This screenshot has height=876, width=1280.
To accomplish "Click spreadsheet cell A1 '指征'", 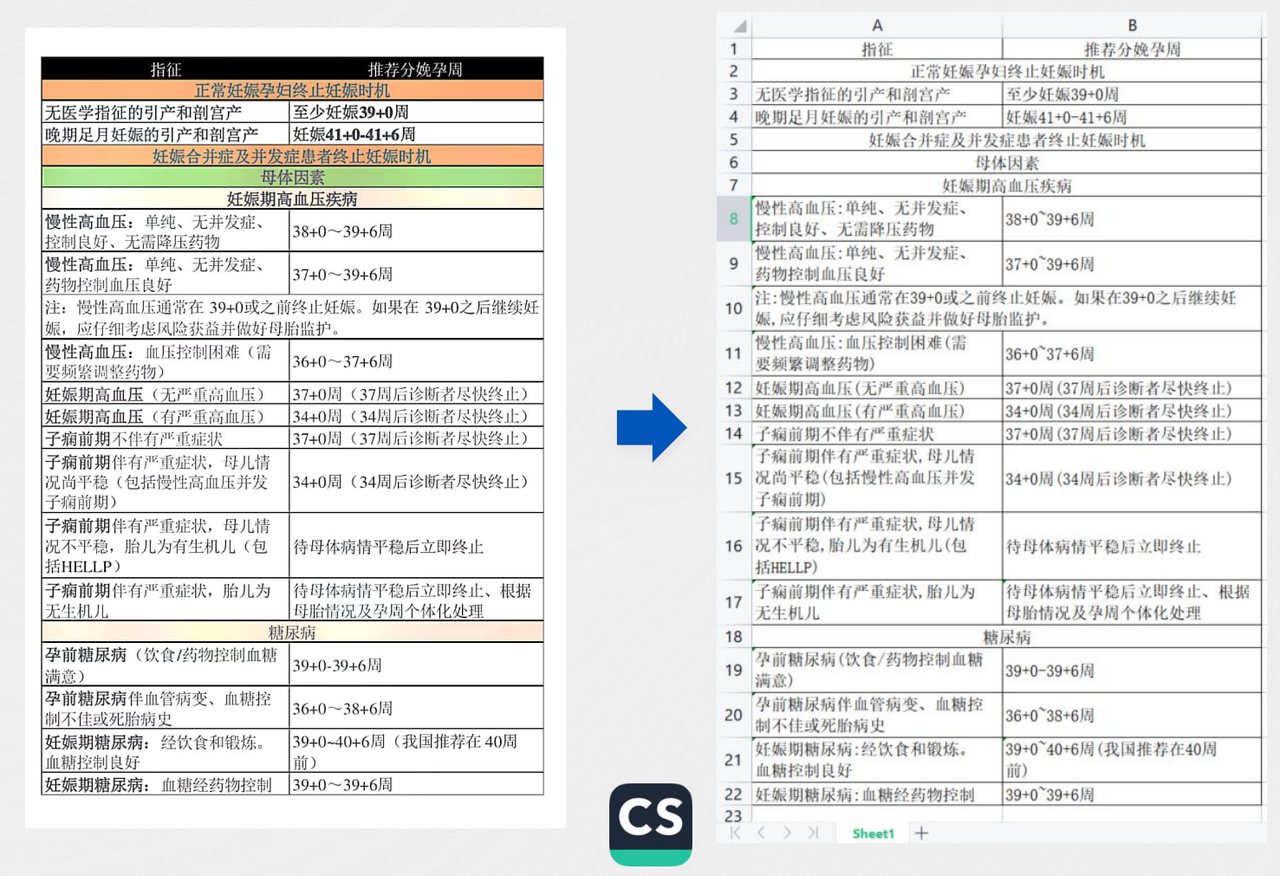I will [877, 48].
